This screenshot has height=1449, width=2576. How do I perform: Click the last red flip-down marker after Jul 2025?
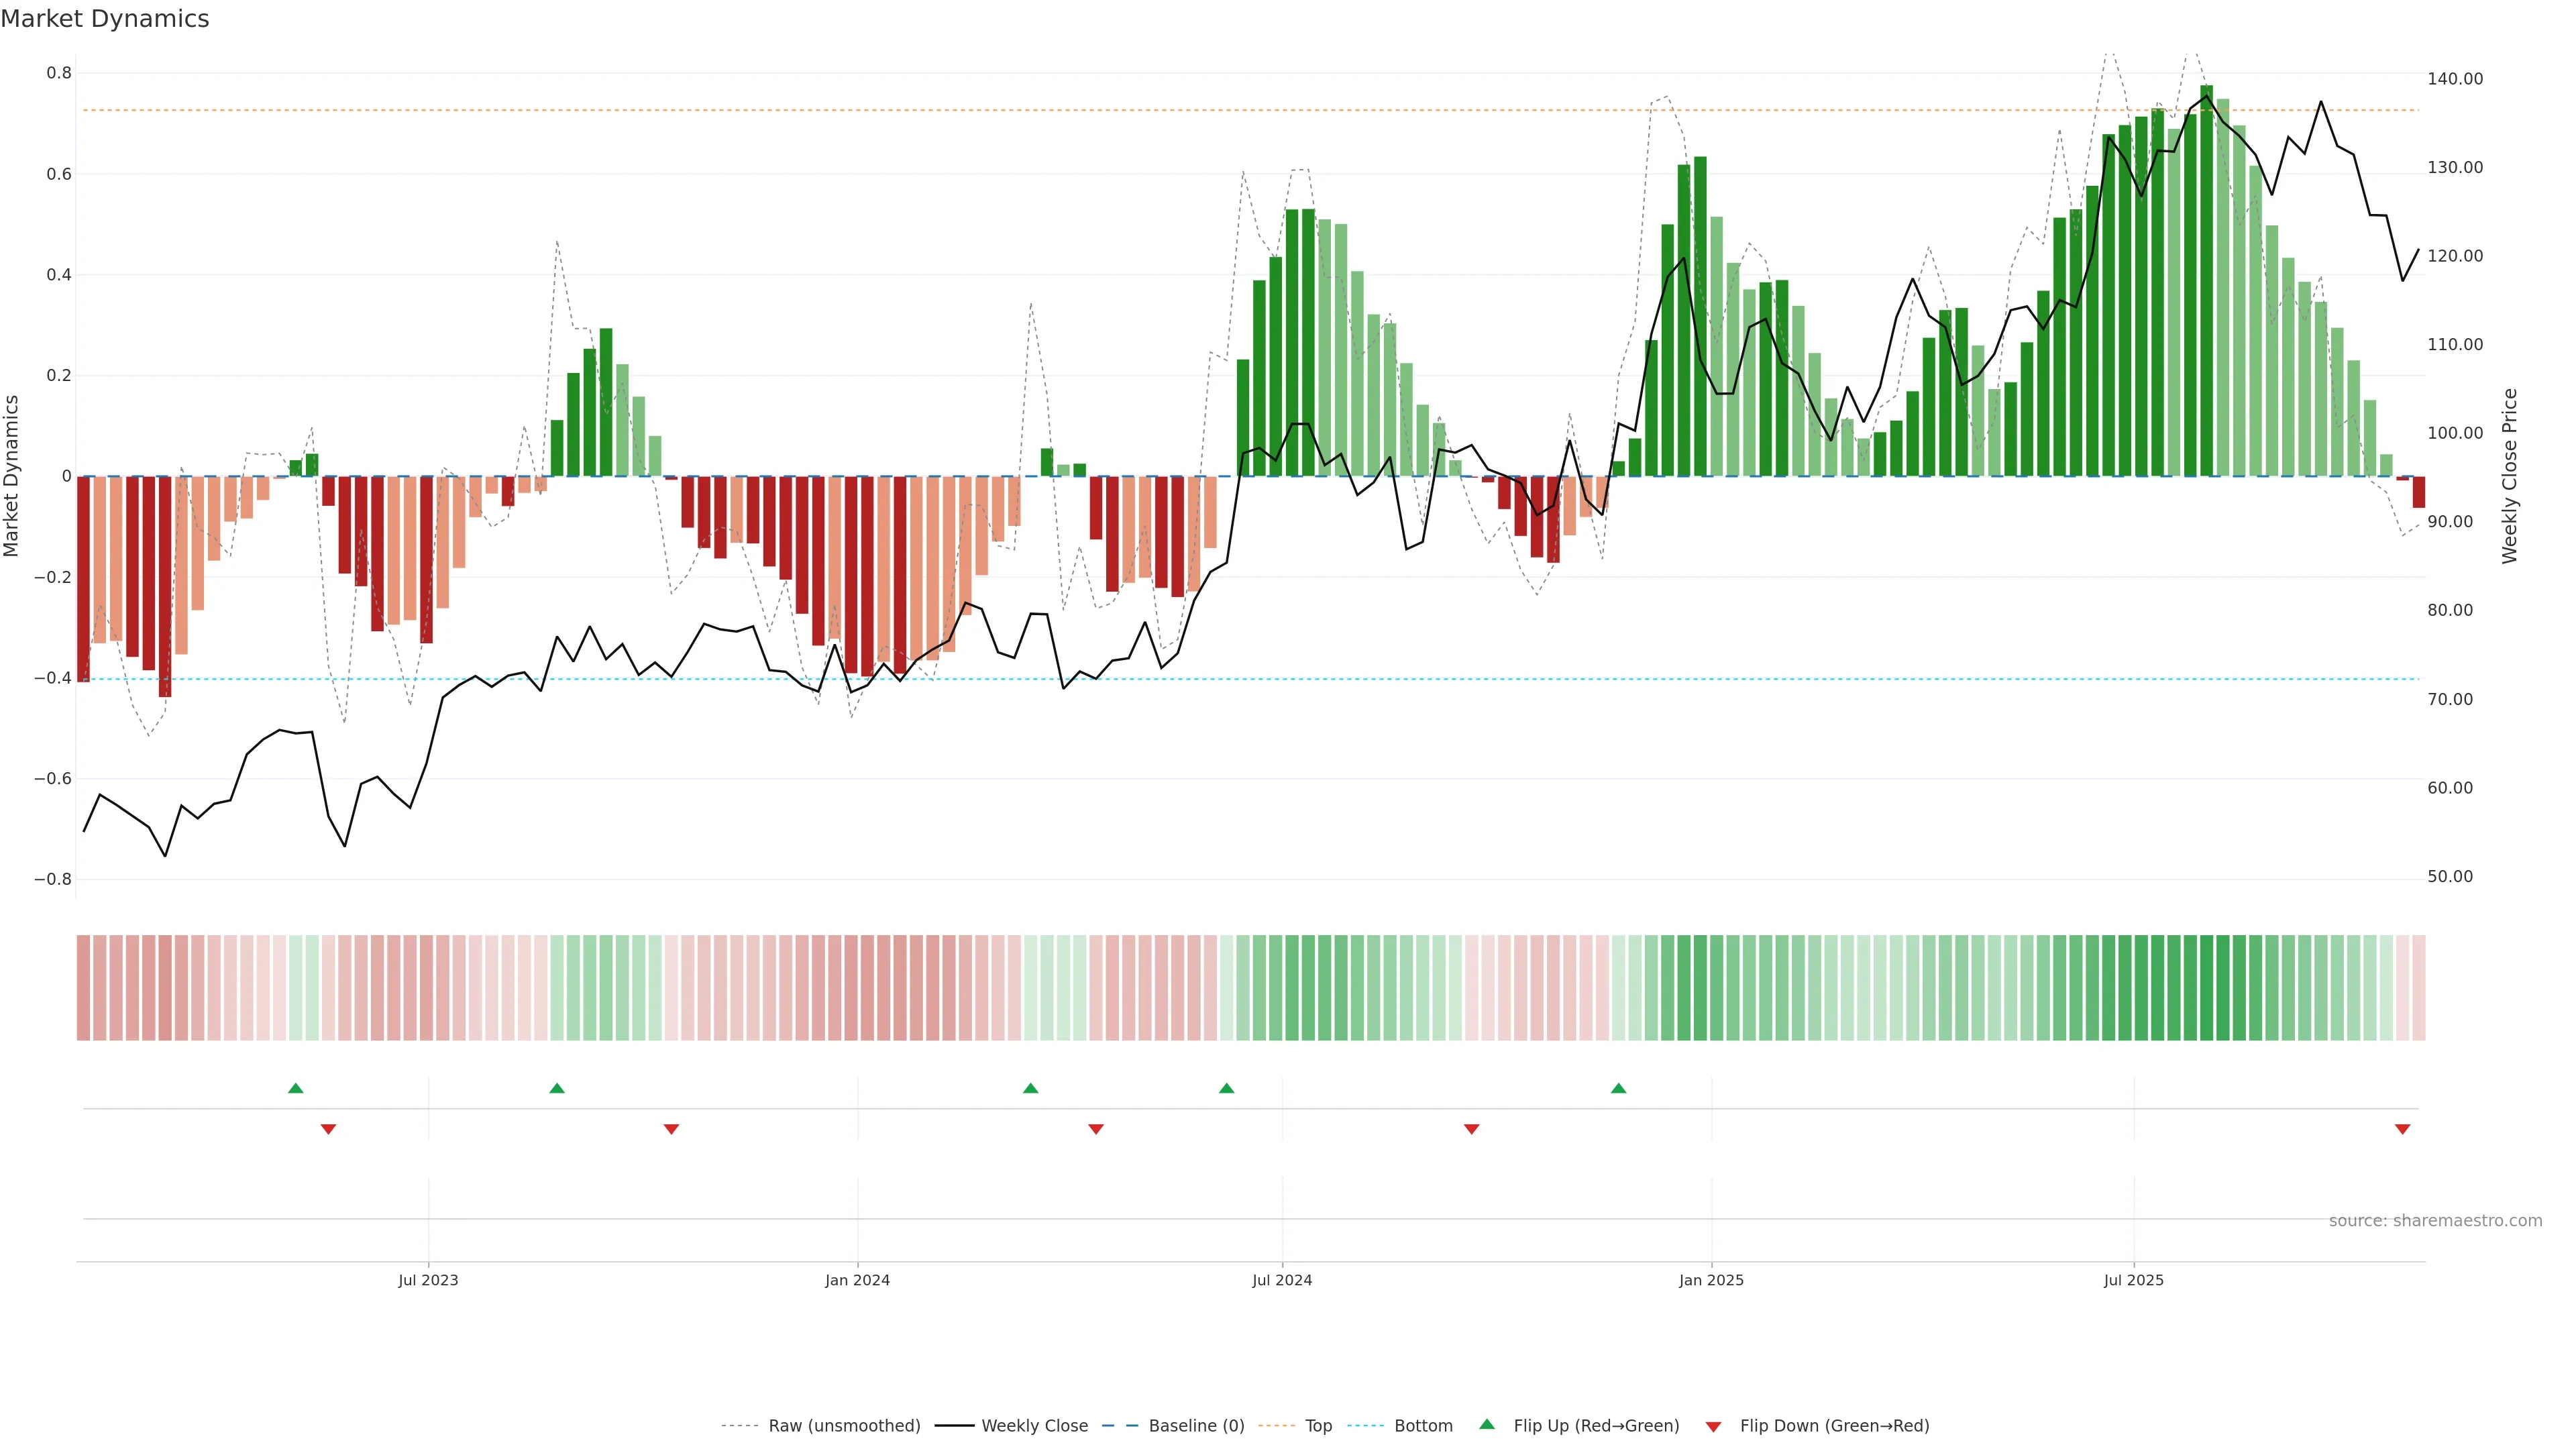click(2402, 1129)
